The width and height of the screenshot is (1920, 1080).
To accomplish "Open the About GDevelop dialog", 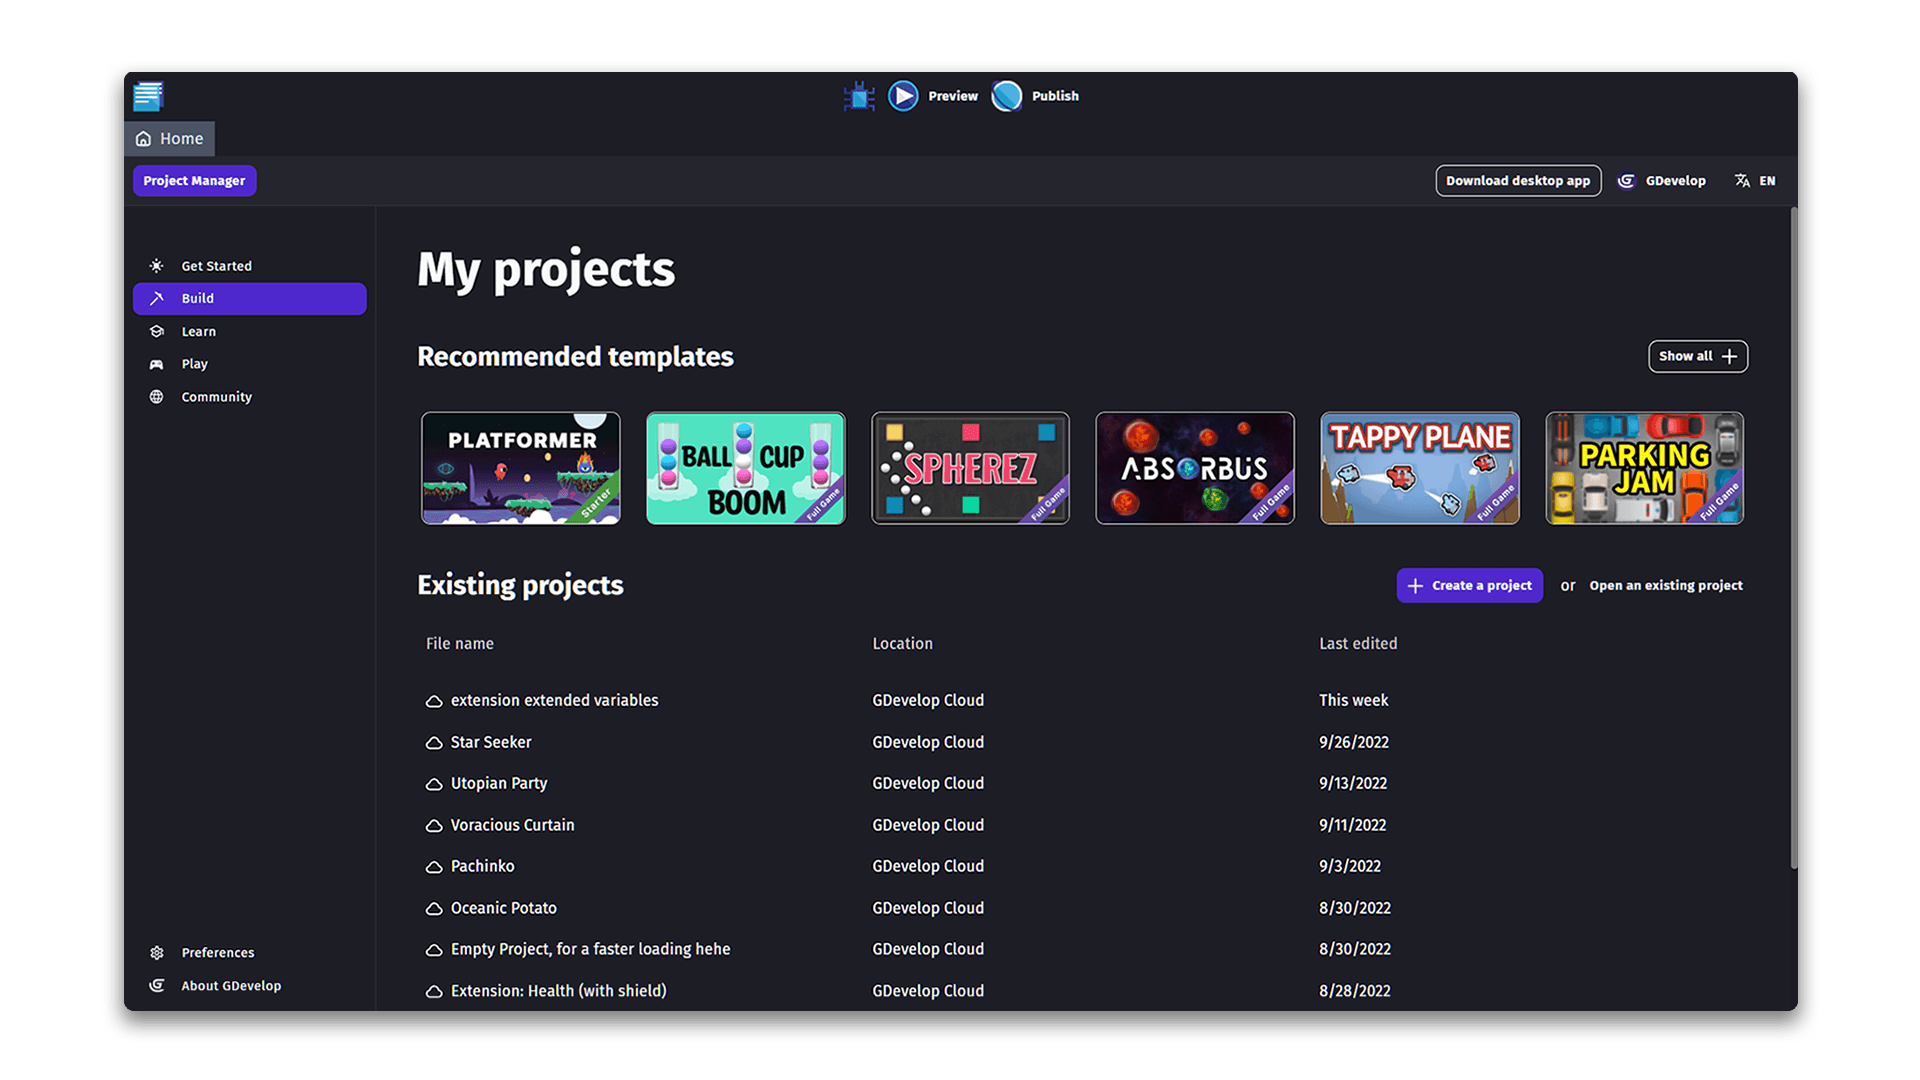I will 231,985.
